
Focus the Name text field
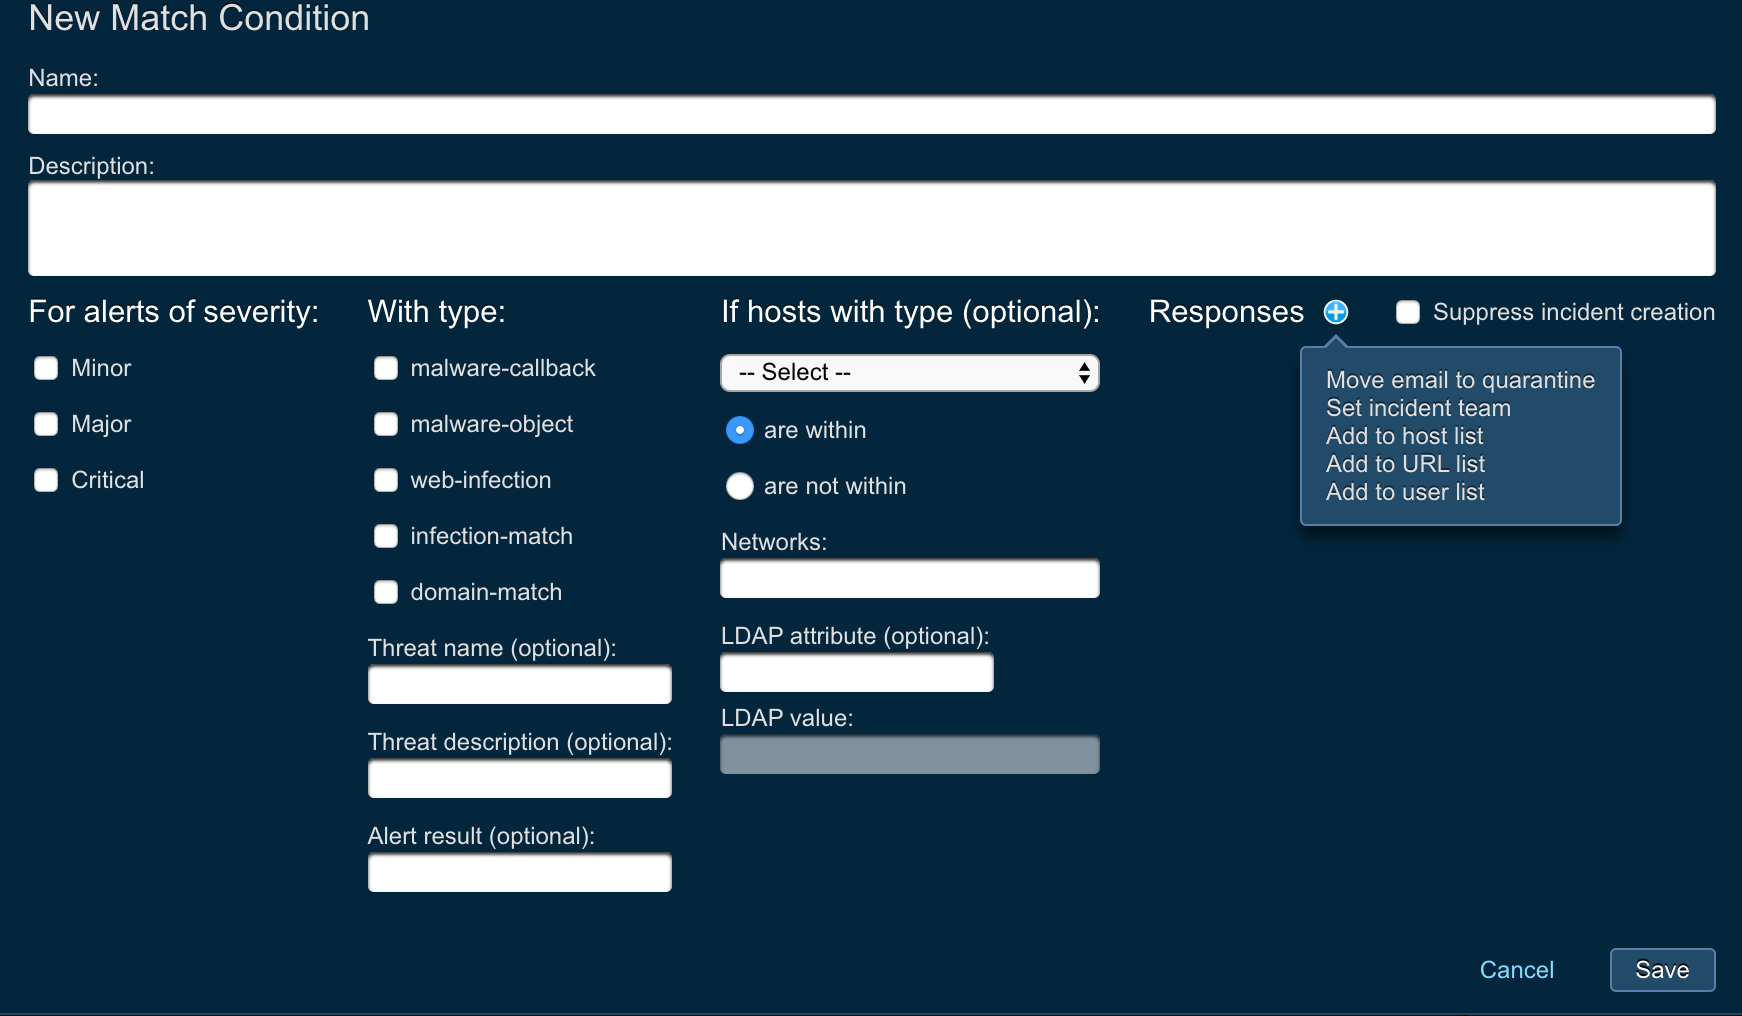(x=871, y=115)
